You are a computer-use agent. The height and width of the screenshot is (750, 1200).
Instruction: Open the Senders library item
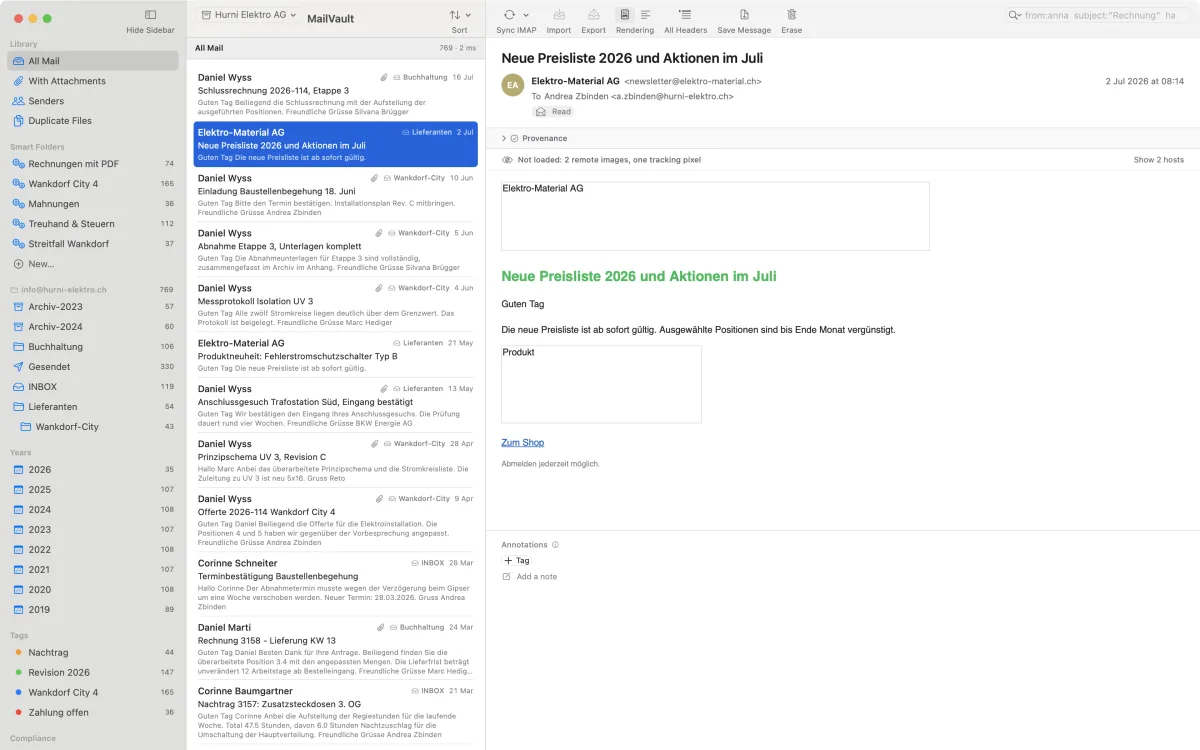93,101
